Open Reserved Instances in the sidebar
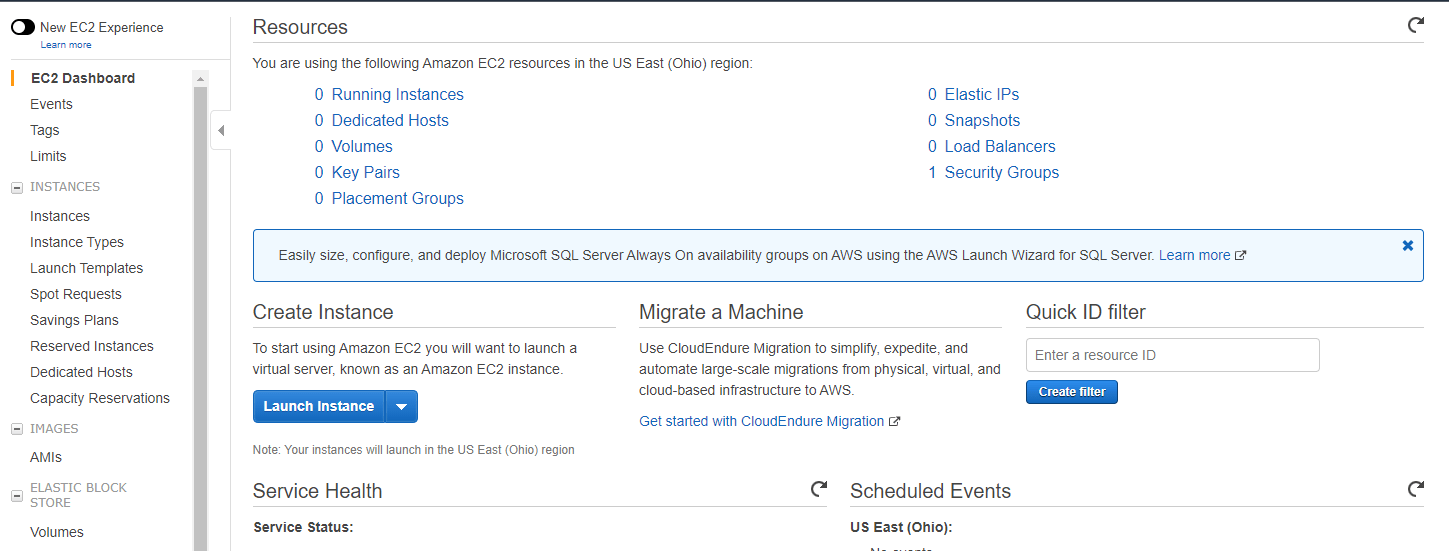Image resolution: width=1449 pixels, height=551 pixels. pos(92,346)
